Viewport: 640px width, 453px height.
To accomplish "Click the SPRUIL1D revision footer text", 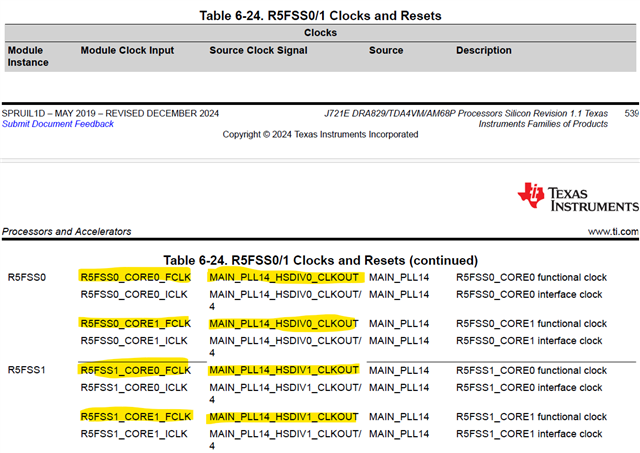I will click(110, 113).
